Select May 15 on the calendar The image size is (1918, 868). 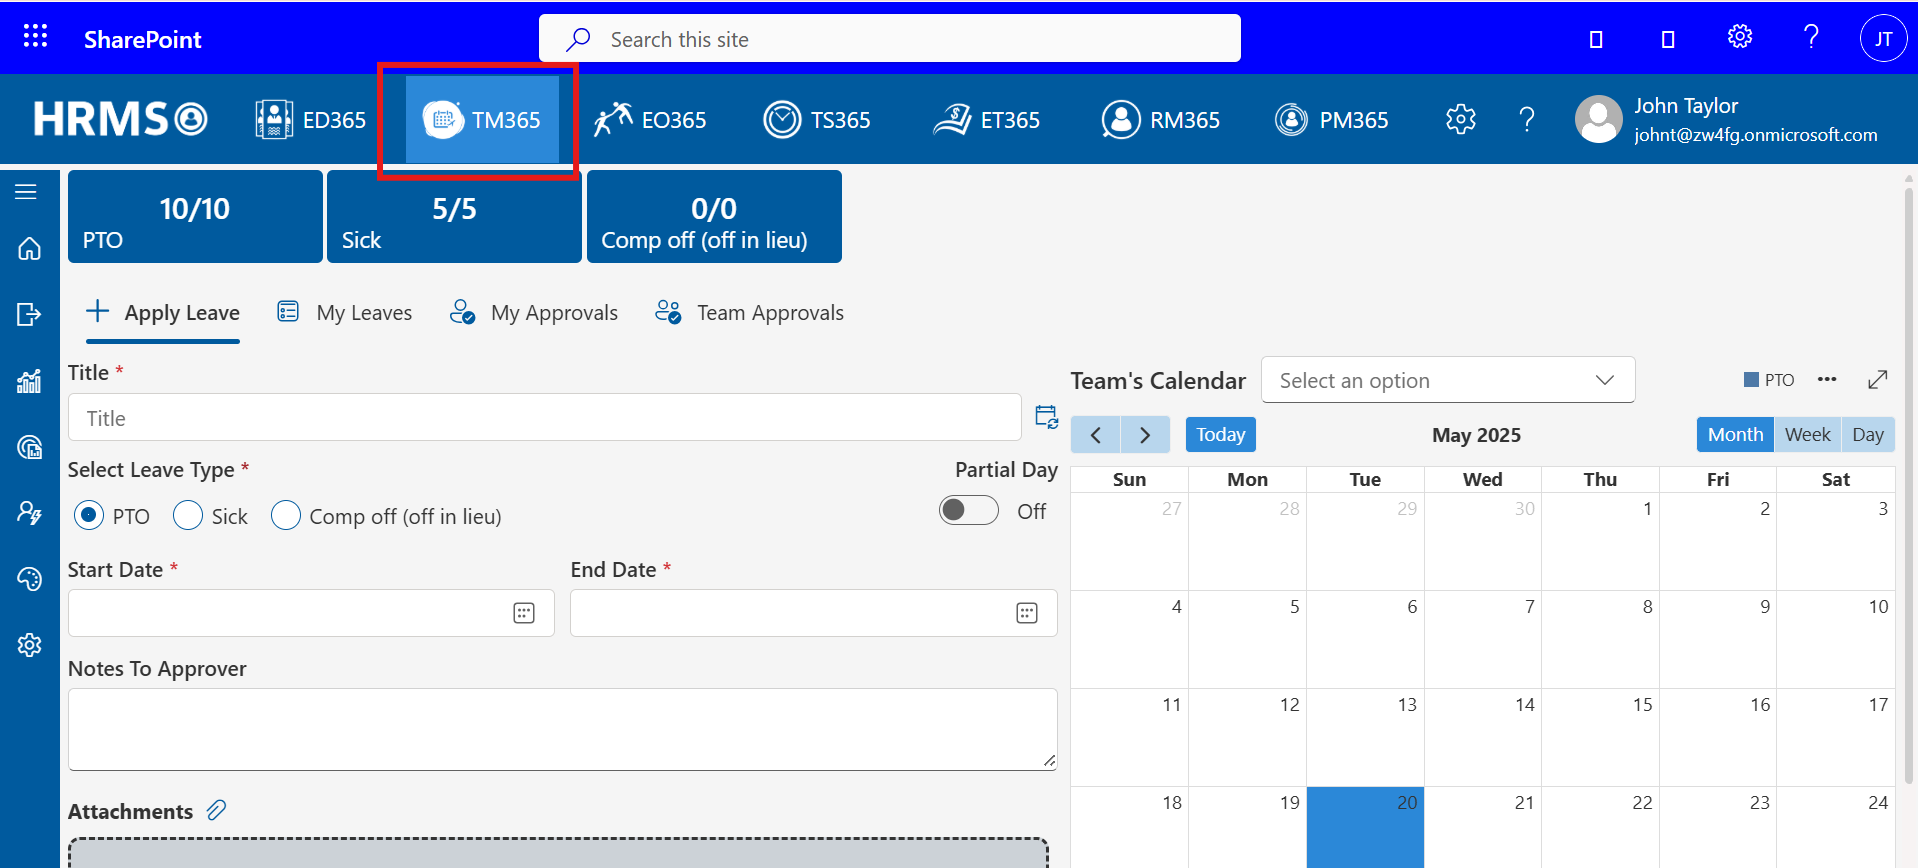1600,737
